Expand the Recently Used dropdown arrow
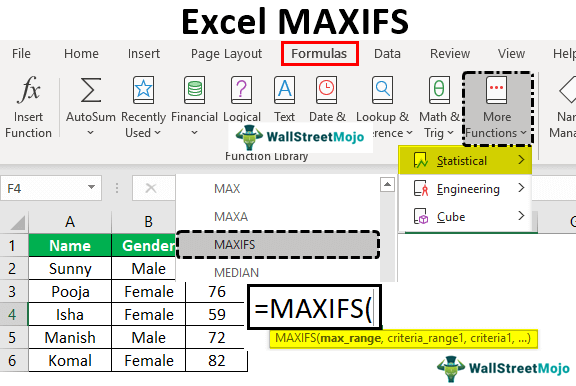Screen dimensions: 576x386 [x=157, y=133]
